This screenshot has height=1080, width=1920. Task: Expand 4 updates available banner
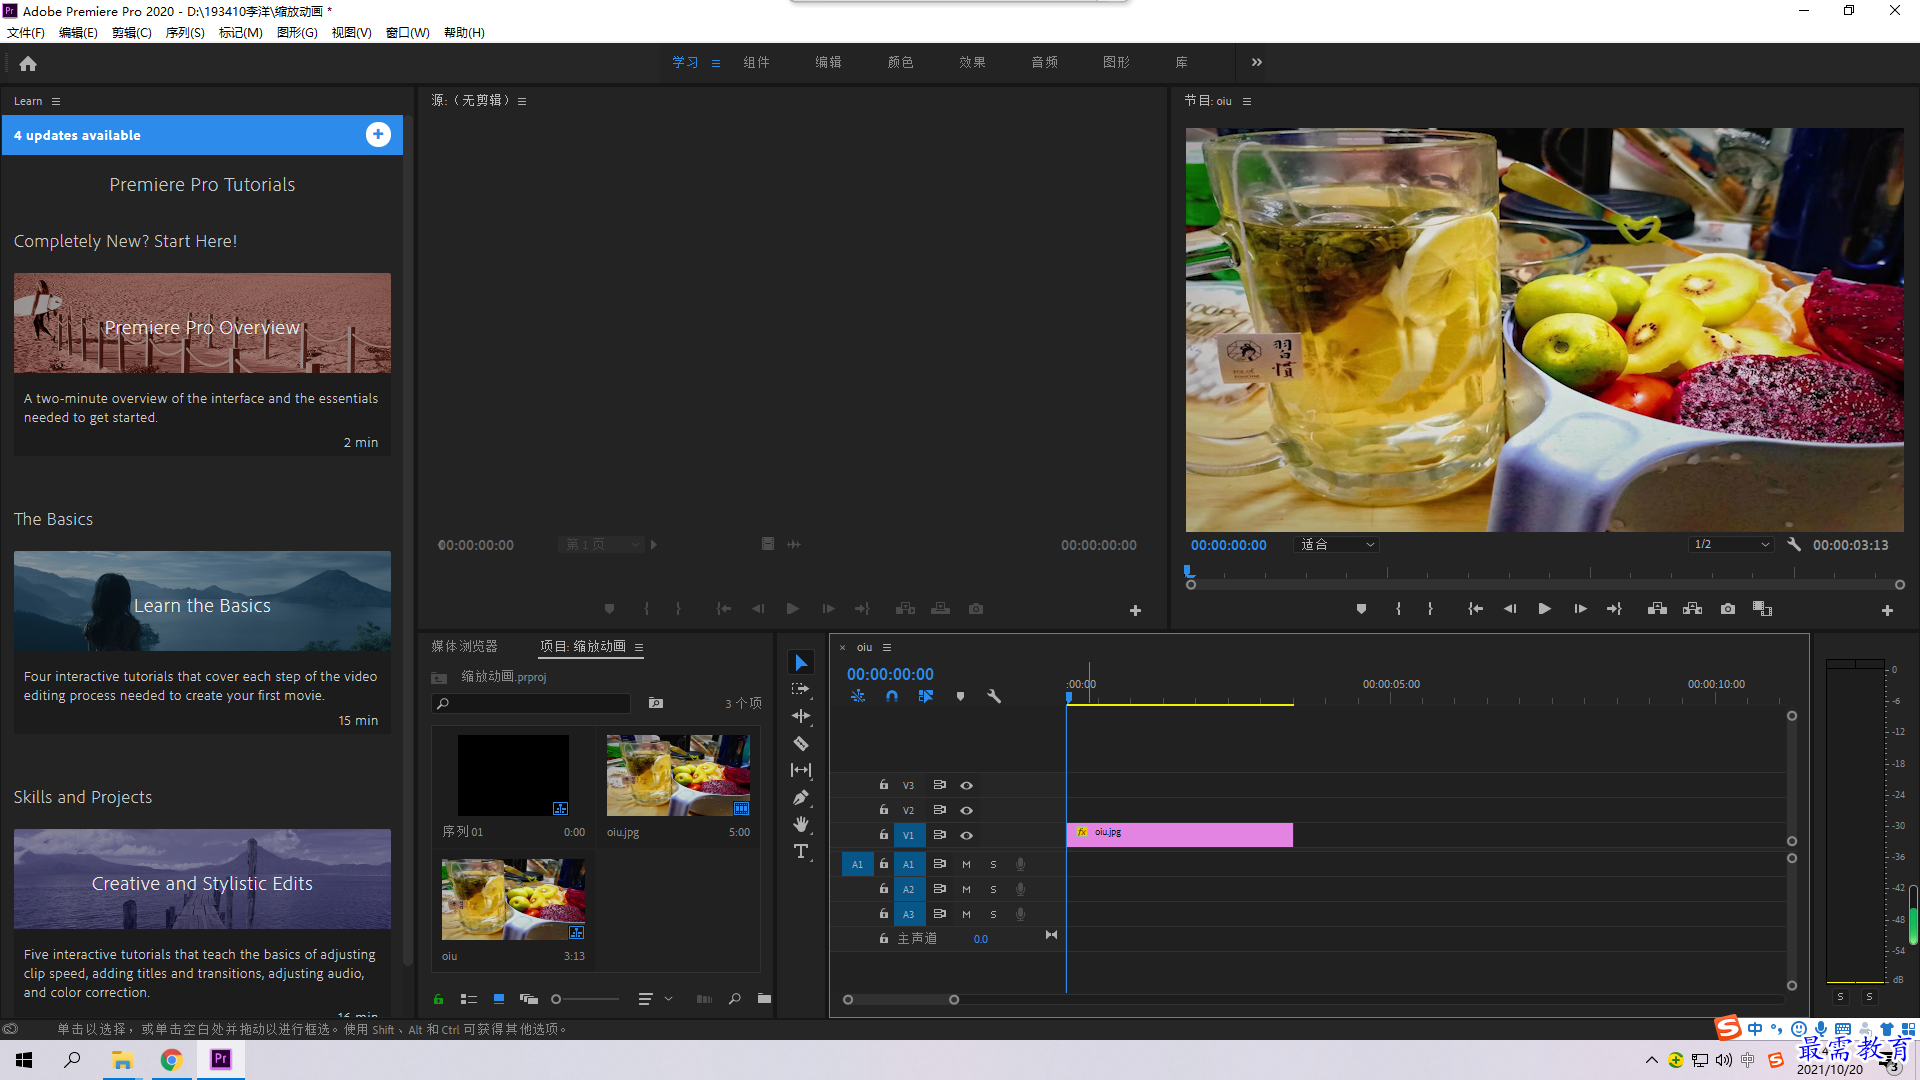(x=378, y=135)
